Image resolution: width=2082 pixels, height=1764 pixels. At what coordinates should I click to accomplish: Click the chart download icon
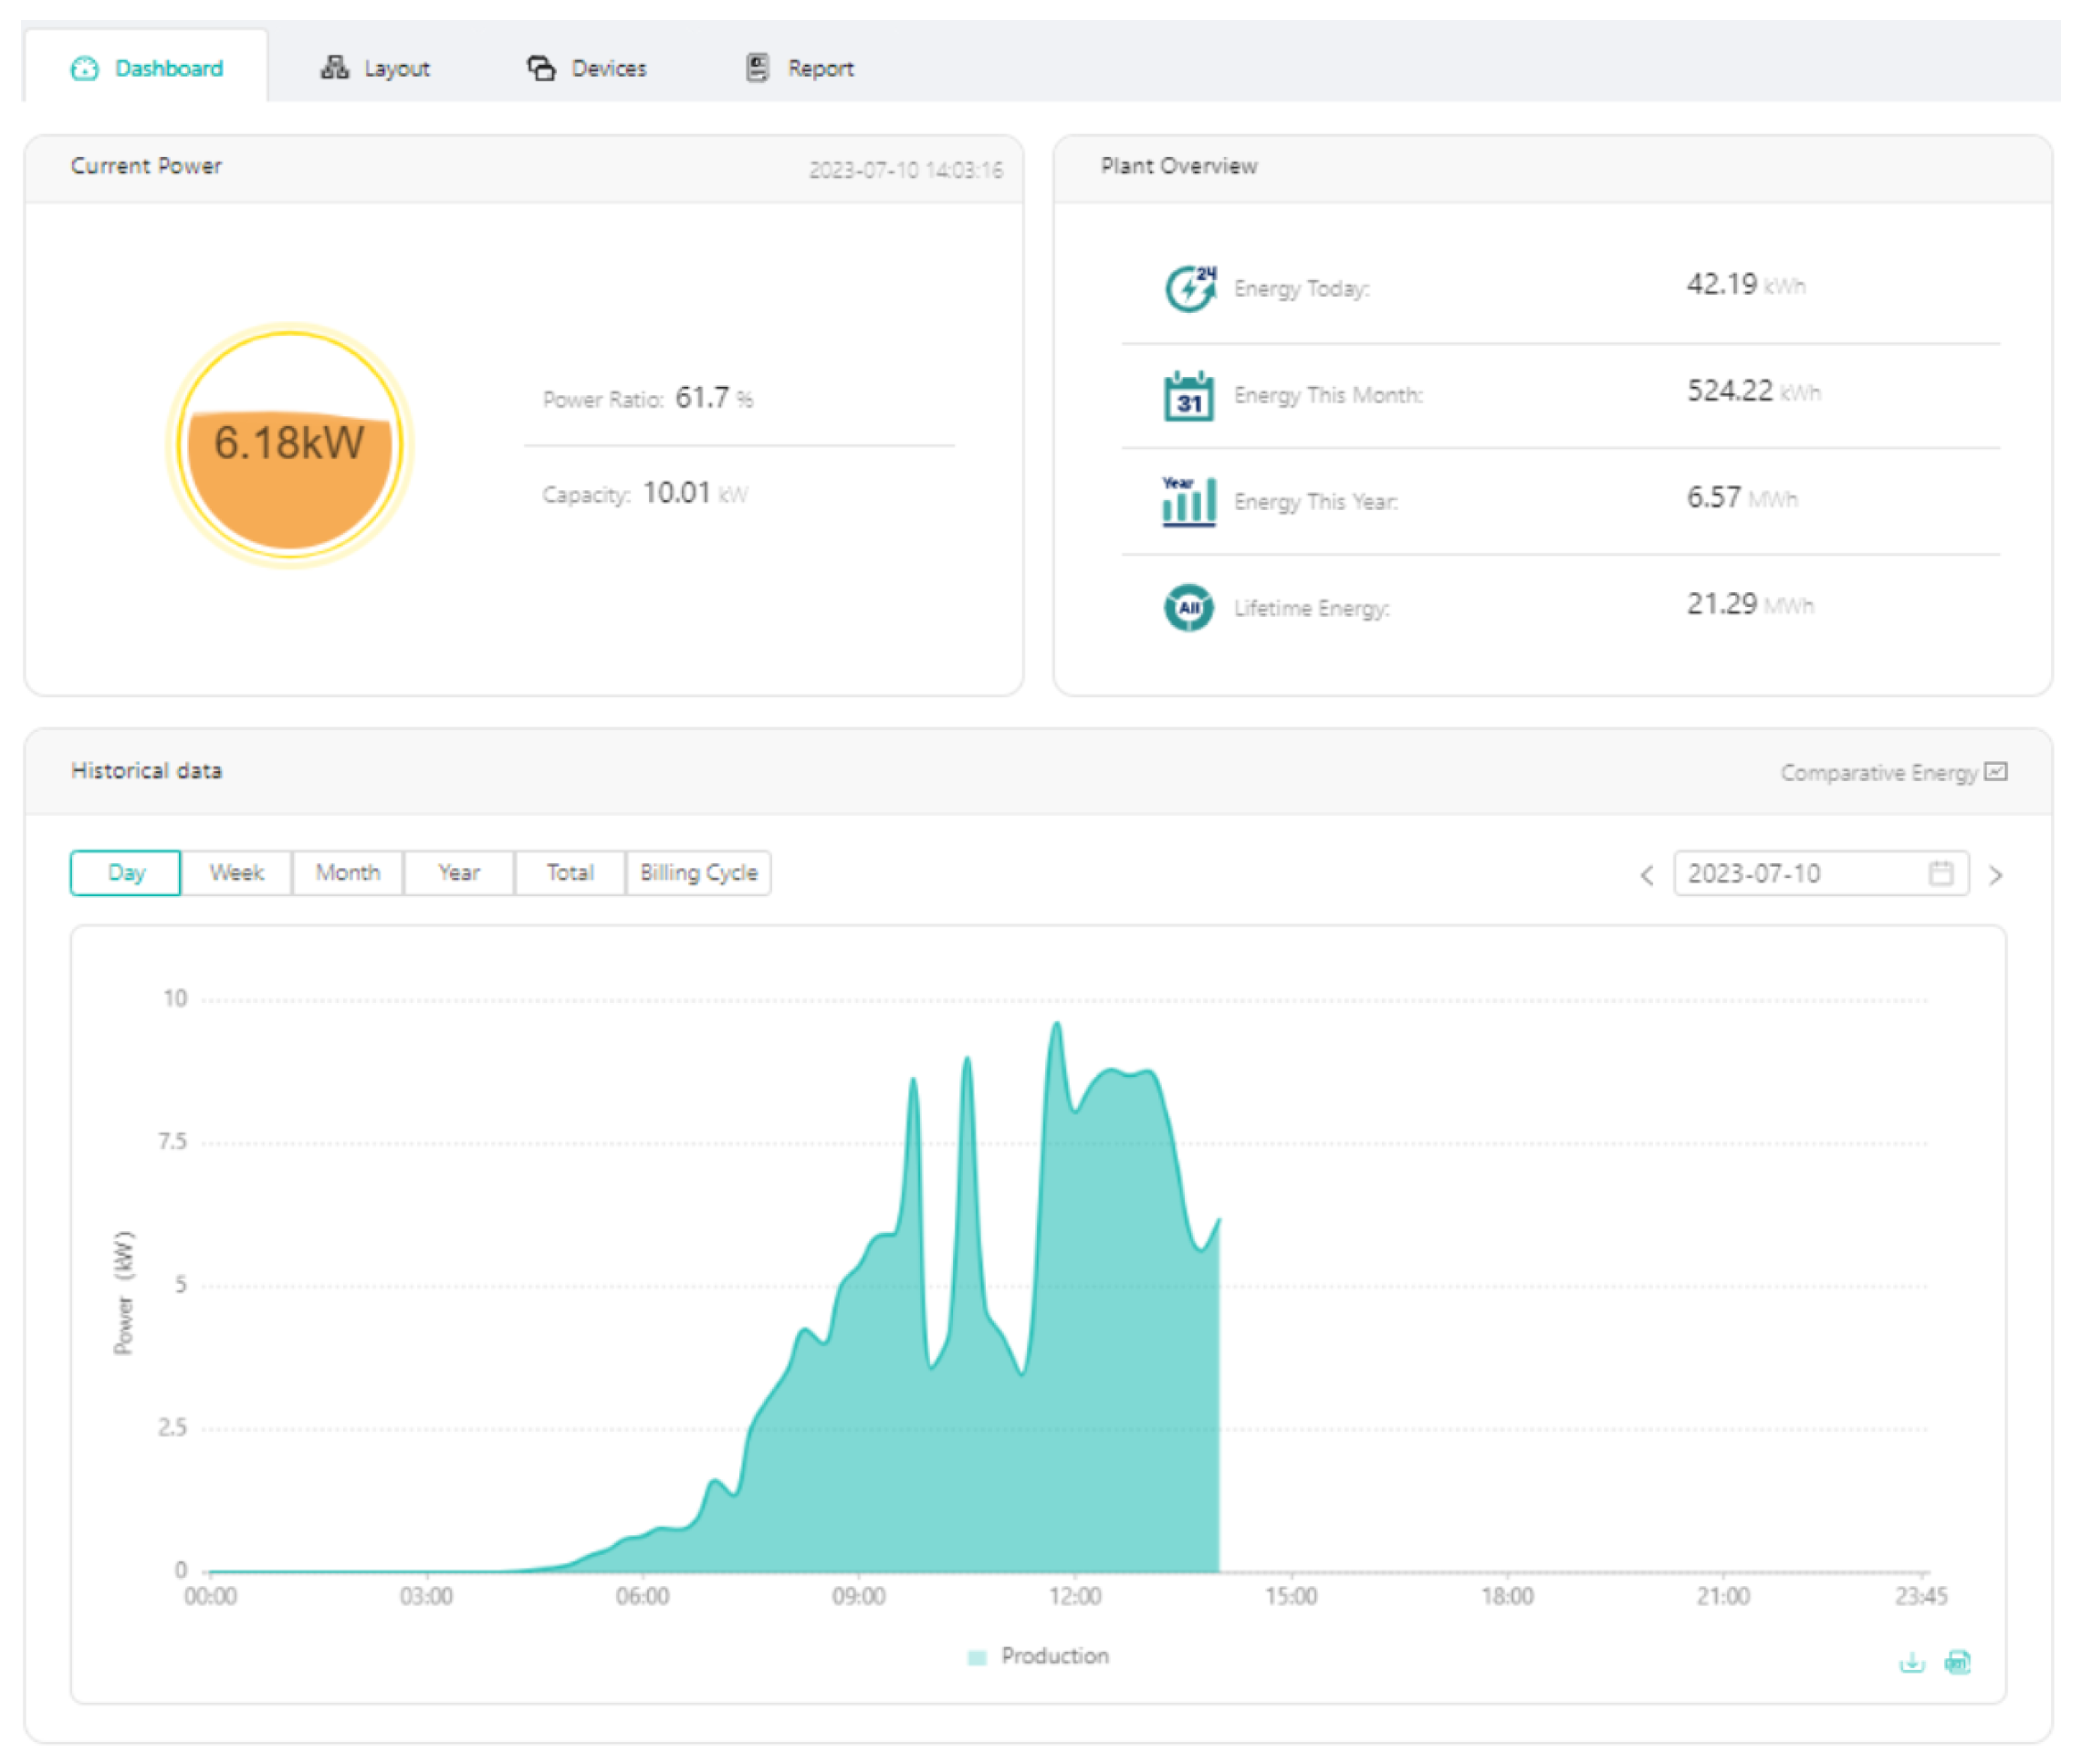[x=1911, y=1662]
